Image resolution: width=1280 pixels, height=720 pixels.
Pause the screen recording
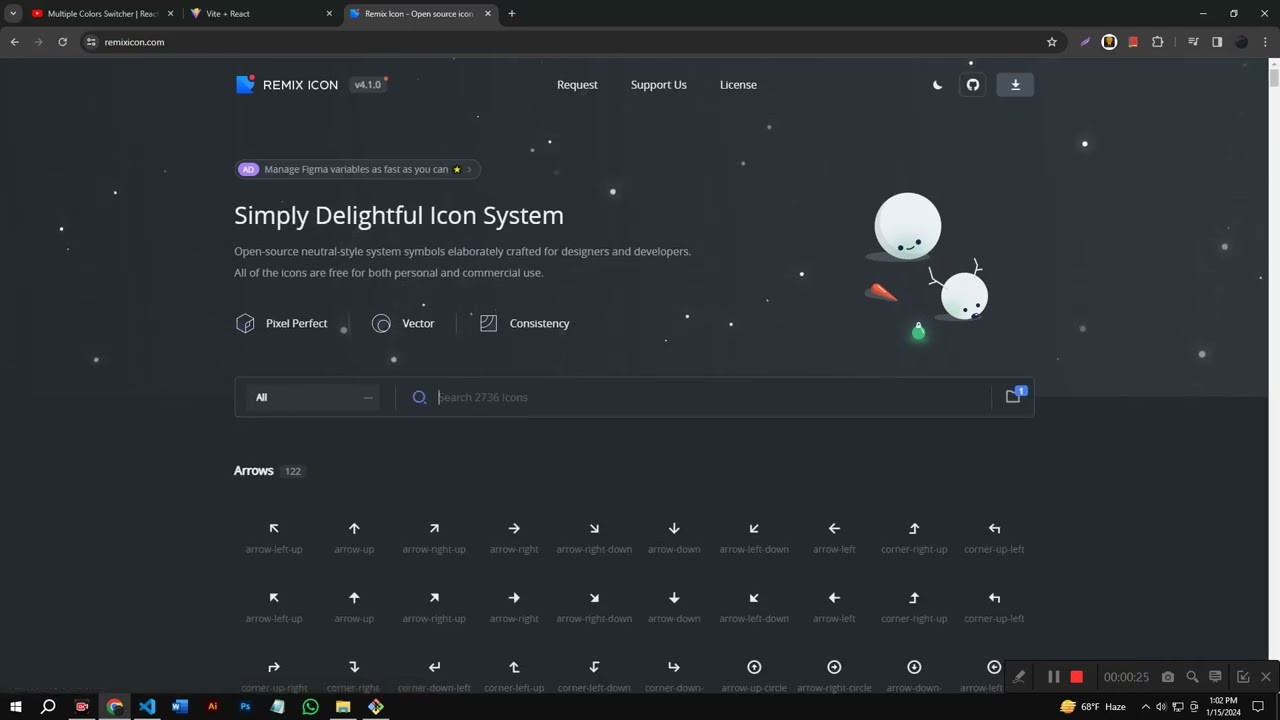1053,677
